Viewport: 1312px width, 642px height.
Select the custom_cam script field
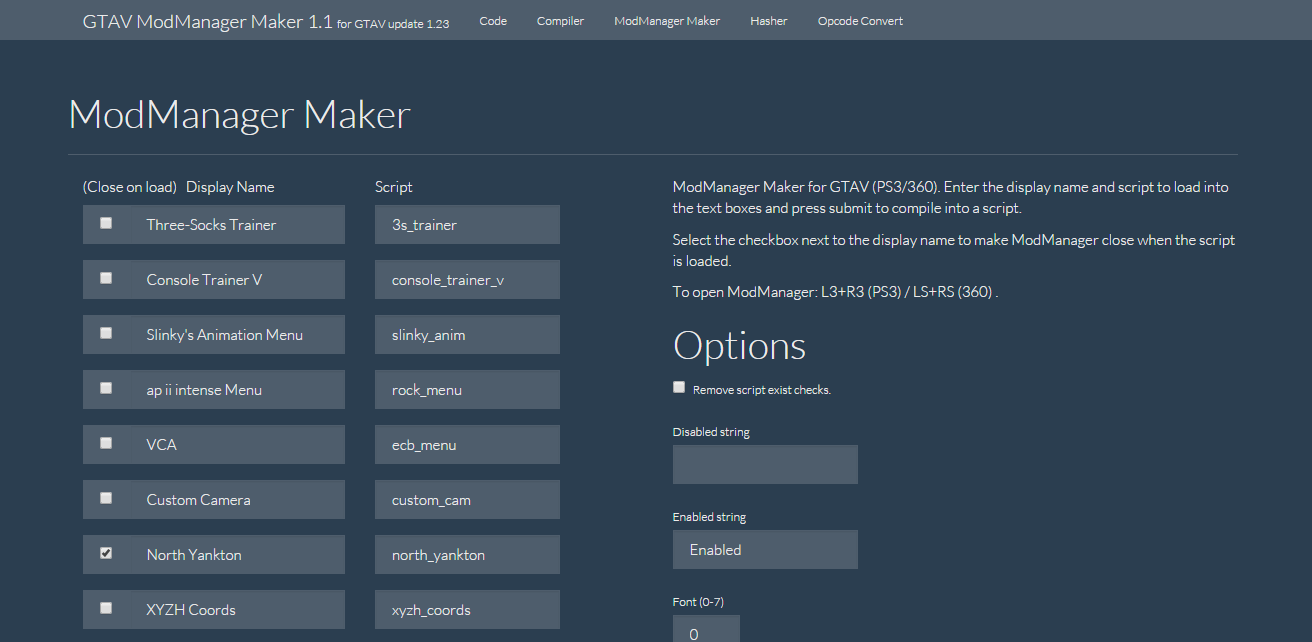[467, 500]
